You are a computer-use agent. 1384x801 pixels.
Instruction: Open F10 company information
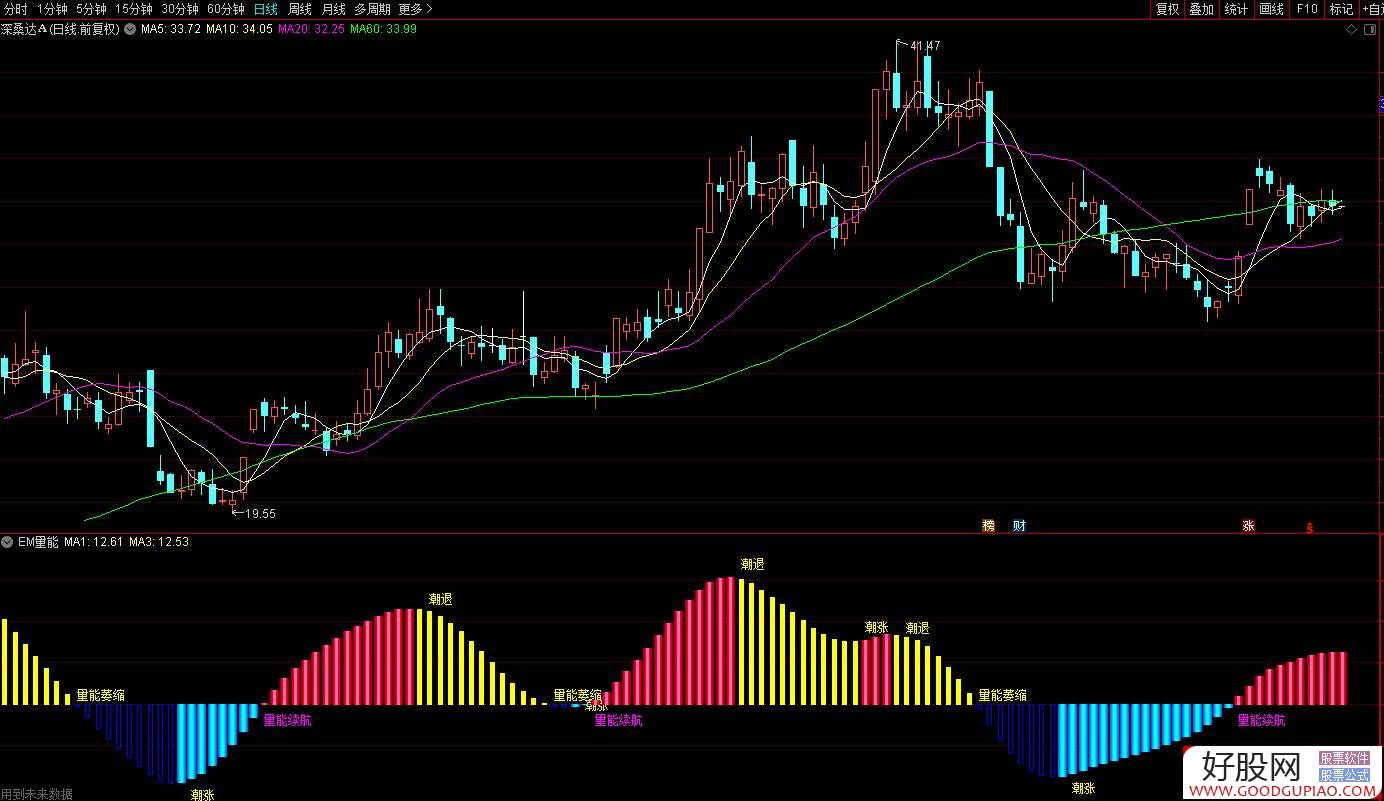1306,9
